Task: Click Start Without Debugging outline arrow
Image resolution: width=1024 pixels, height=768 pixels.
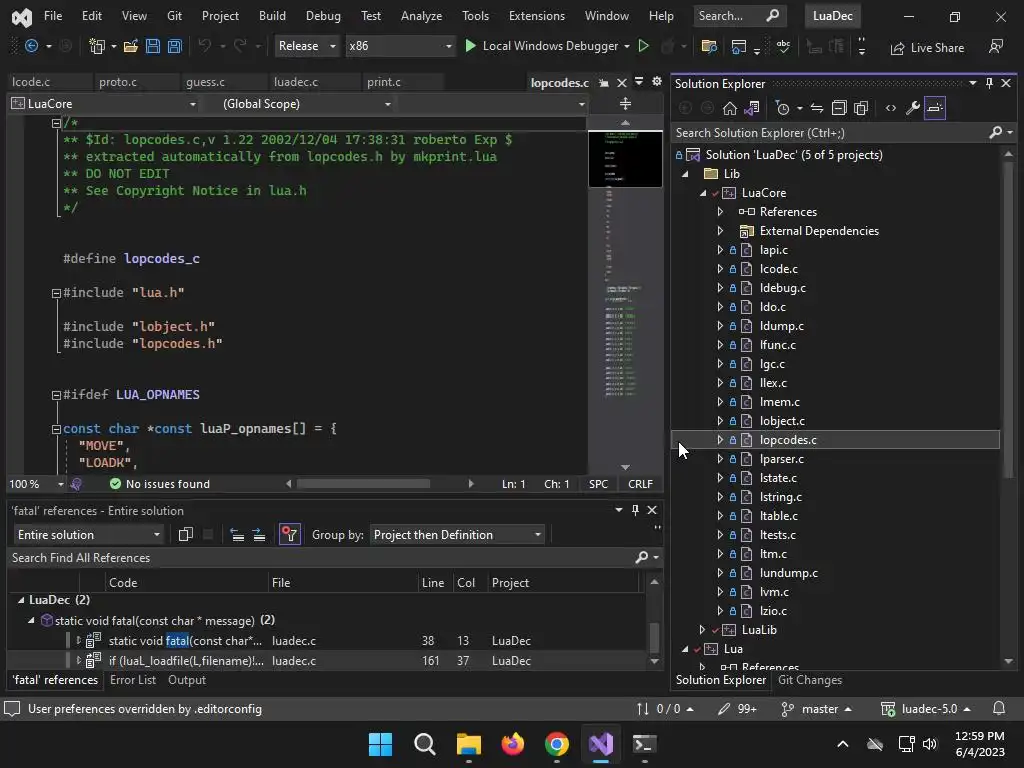Action: (643, 46)
